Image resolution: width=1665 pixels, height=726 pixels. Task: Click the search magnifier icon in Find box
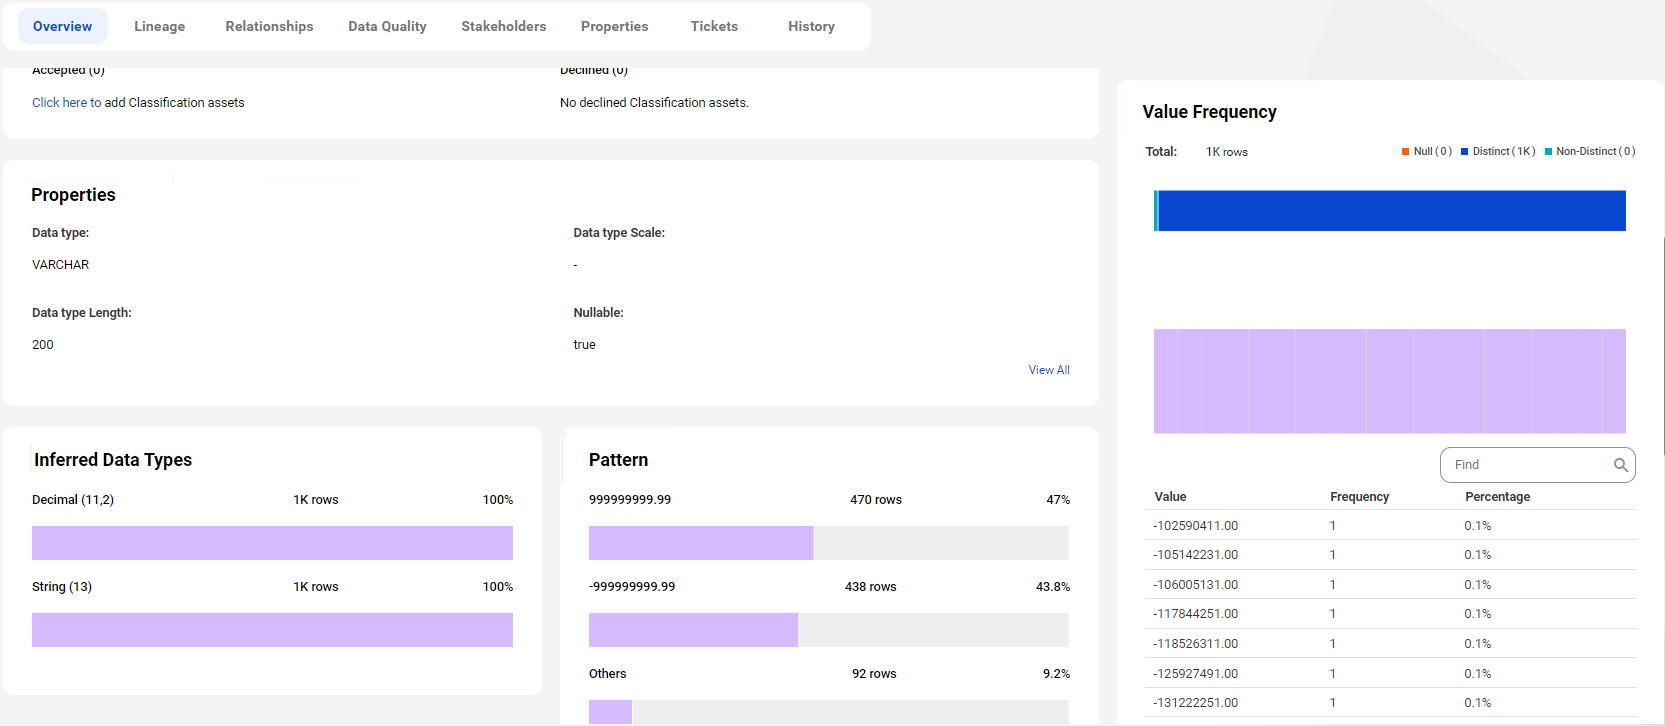(1620, 465)
